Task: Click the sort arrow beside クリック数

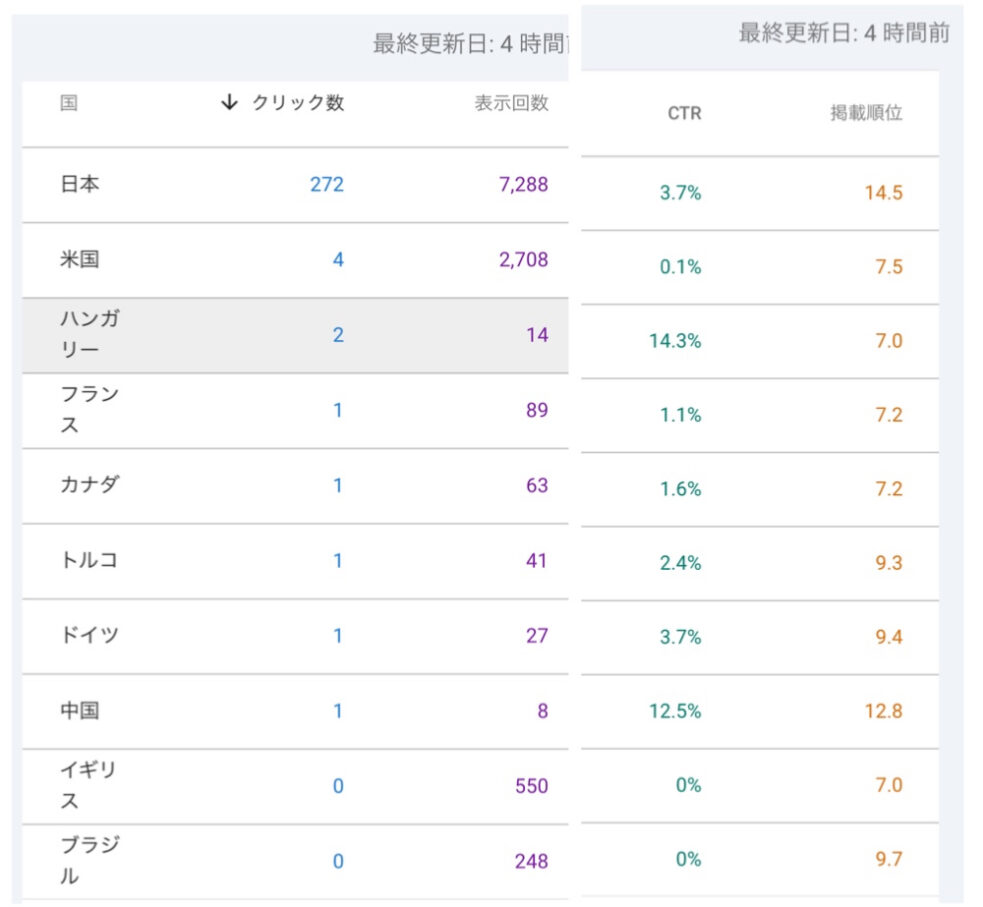Action: point(229,103)
